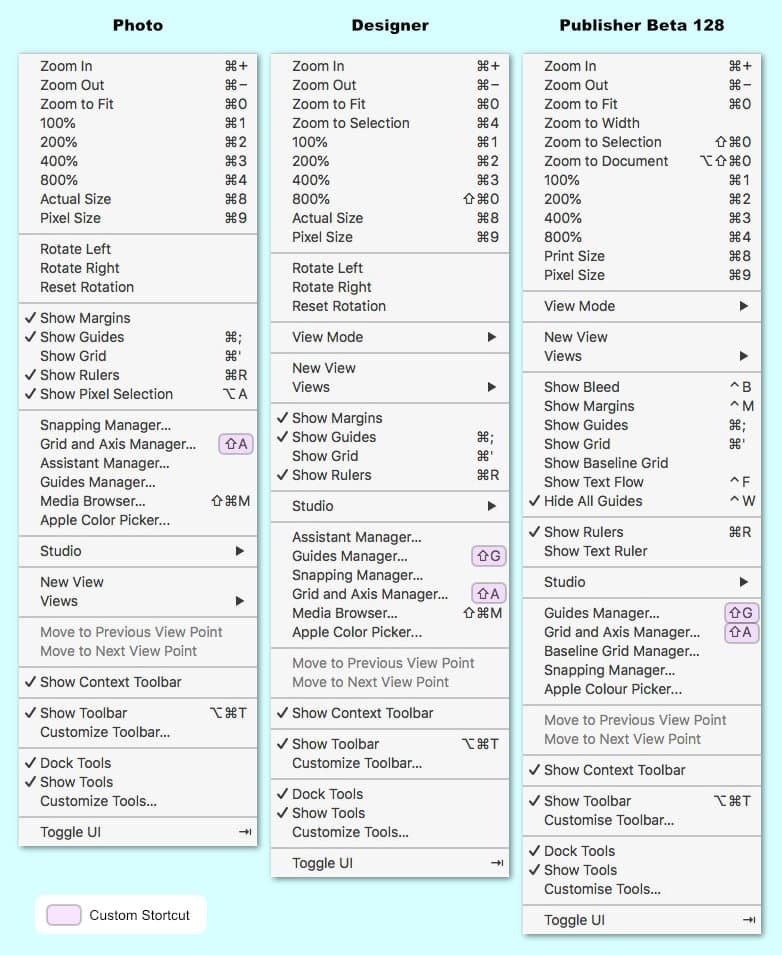Select Show Baseline Grid in Publisher menu

642,463
